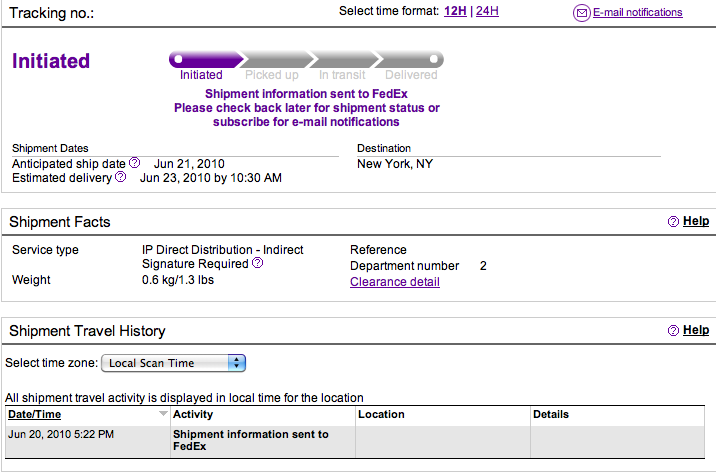Click help icon beside Estimated delivery
Viewport: 716px width, 472px height.
pyautogui.click(x=120, y=177)
